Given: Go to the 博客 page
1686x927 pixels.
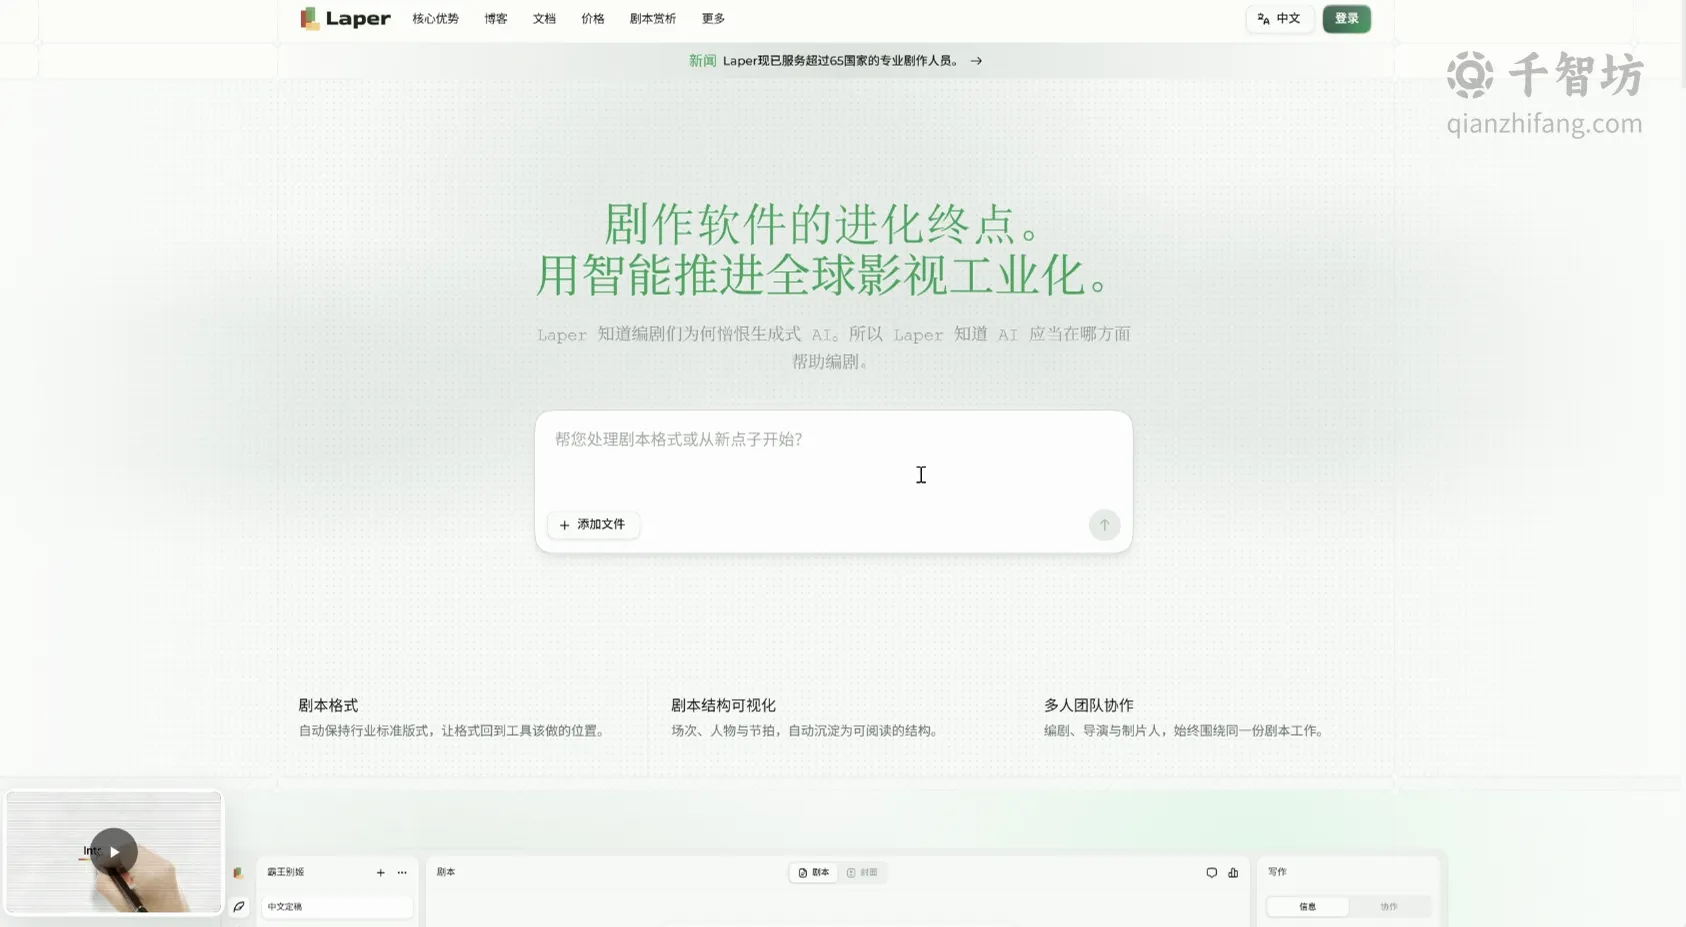Looking at the screenshot, I should [496, 19].
